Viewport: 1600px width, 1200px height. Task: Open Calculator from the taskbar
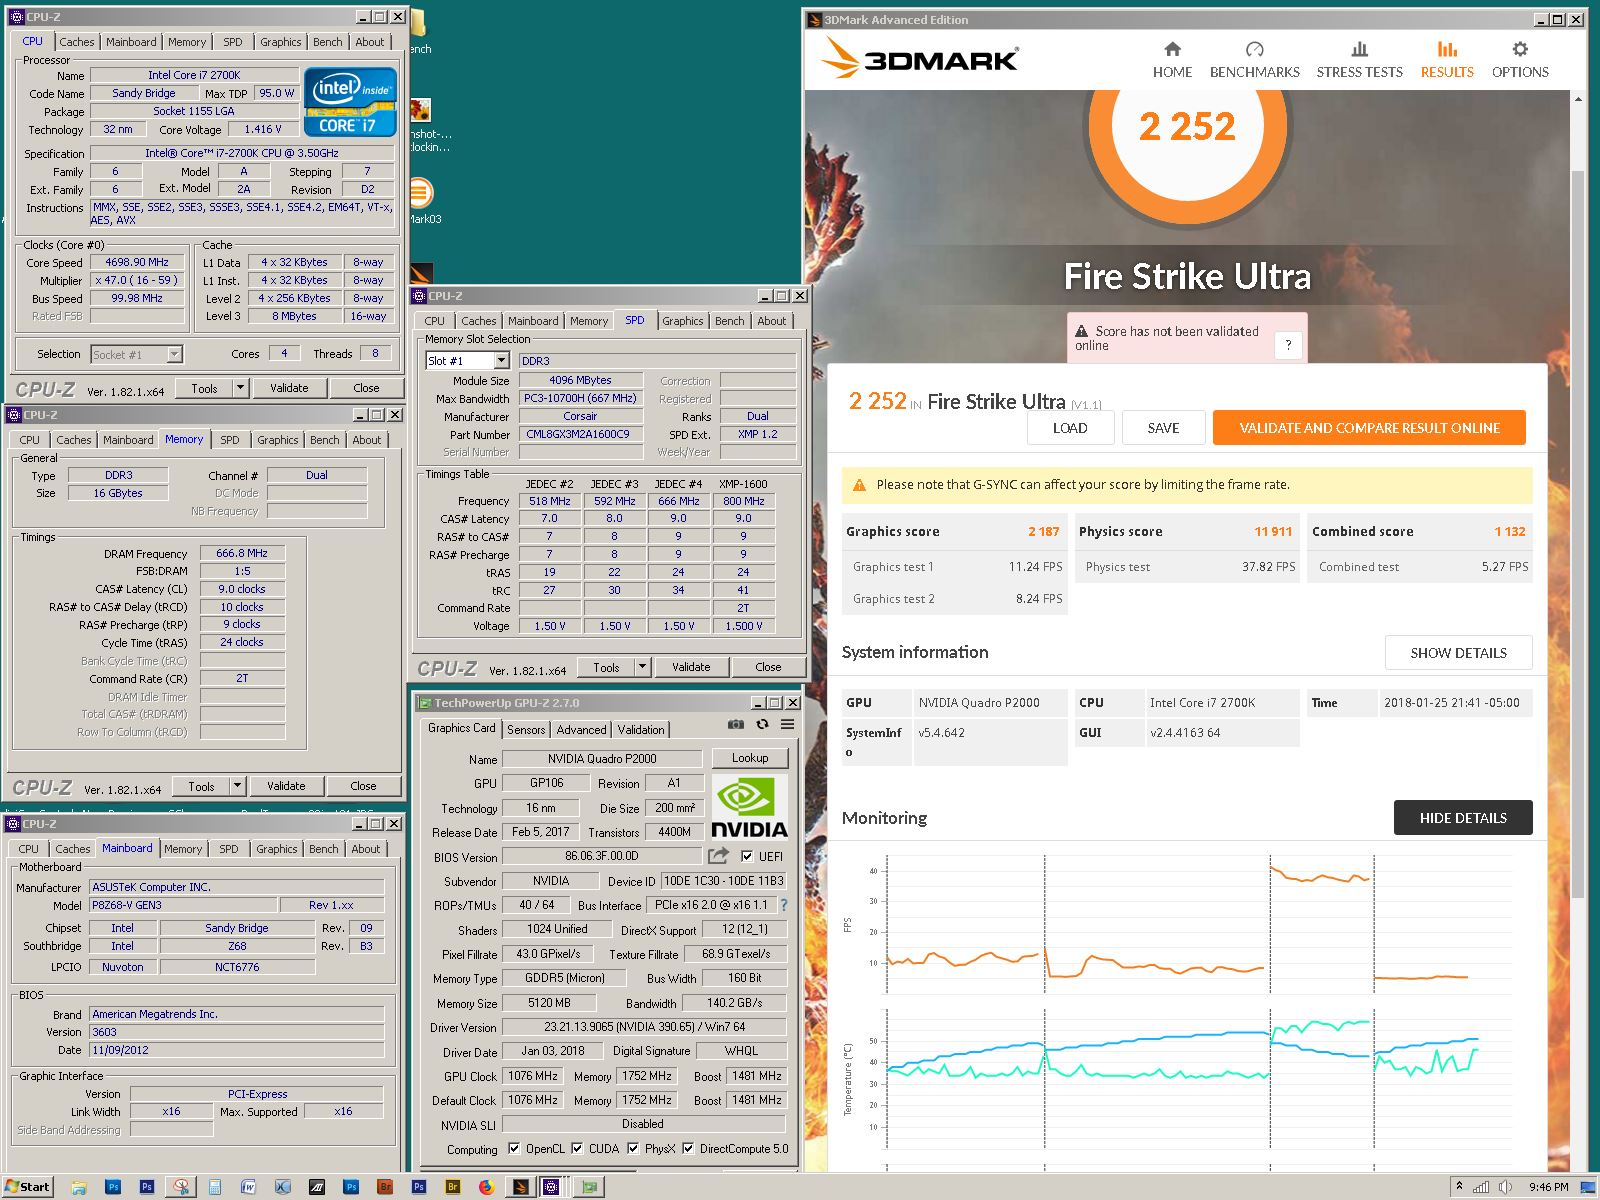point(215,1187)
